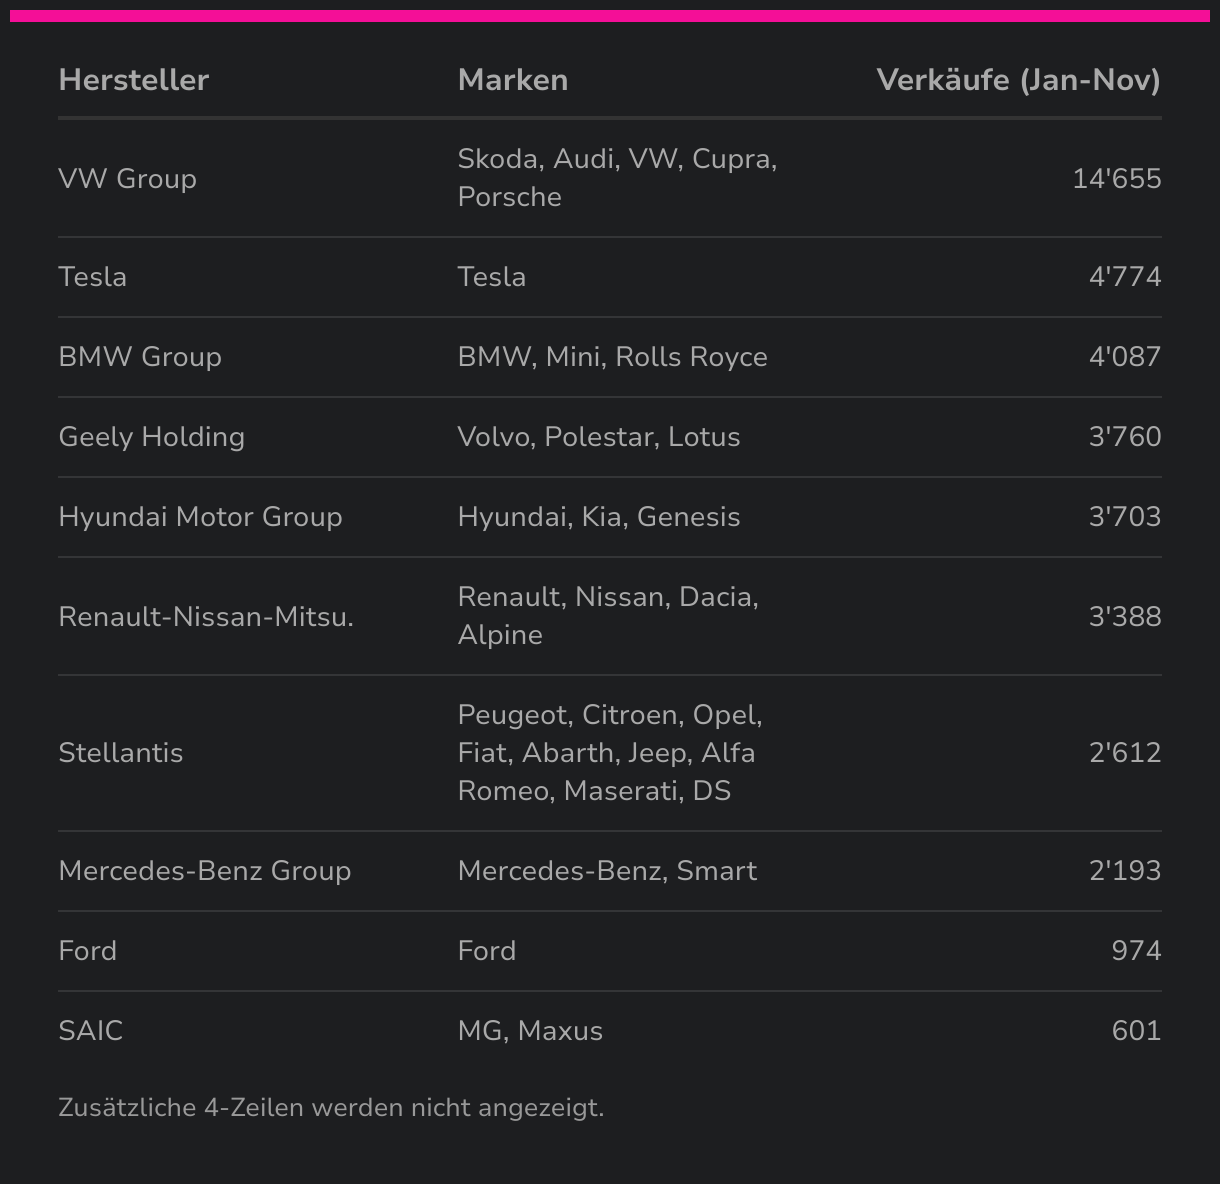Viewport: 1220px width, 1184px height.
Task: Click the Tesla manufacturer cell
Action: tap(93, 277)
